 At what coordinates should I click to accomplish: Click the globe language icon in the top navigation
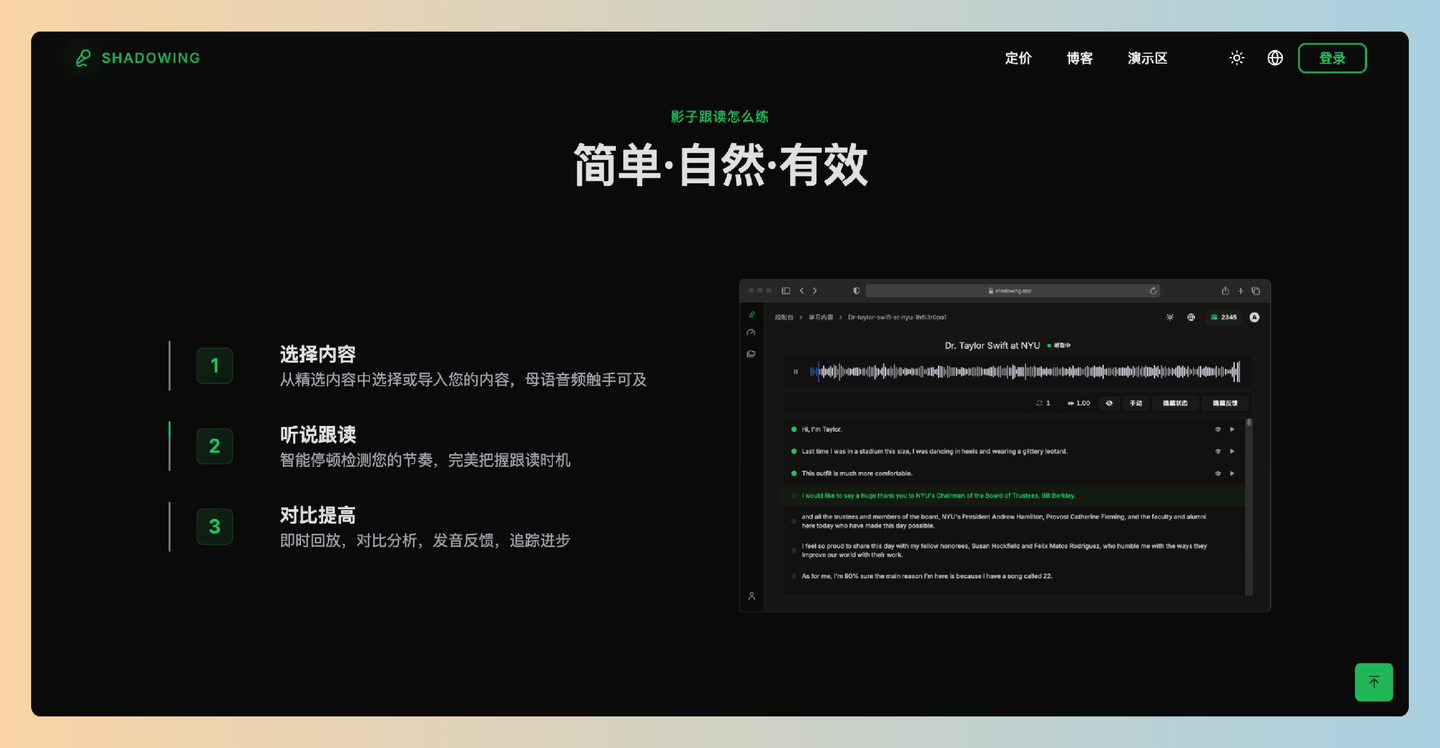(x=1275, y=58)
